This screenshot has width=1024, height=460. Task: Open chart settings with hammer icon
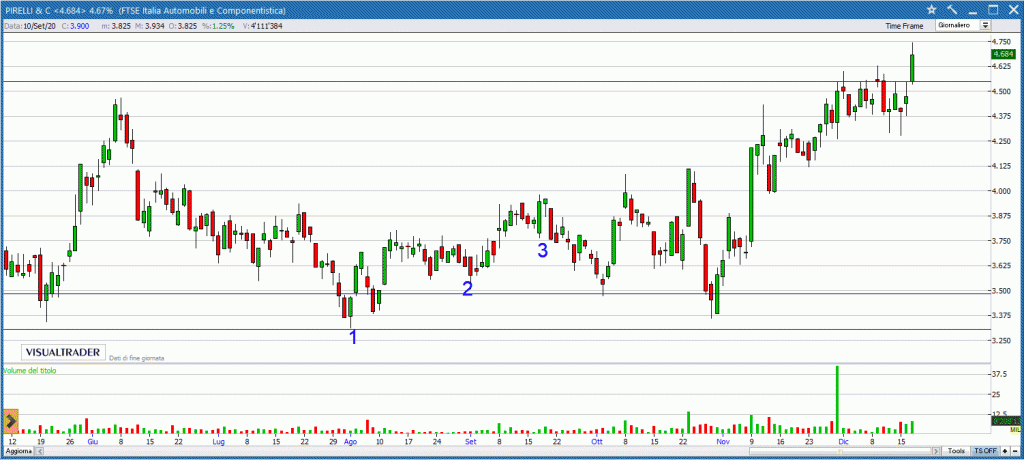click(x=952, y=9)
